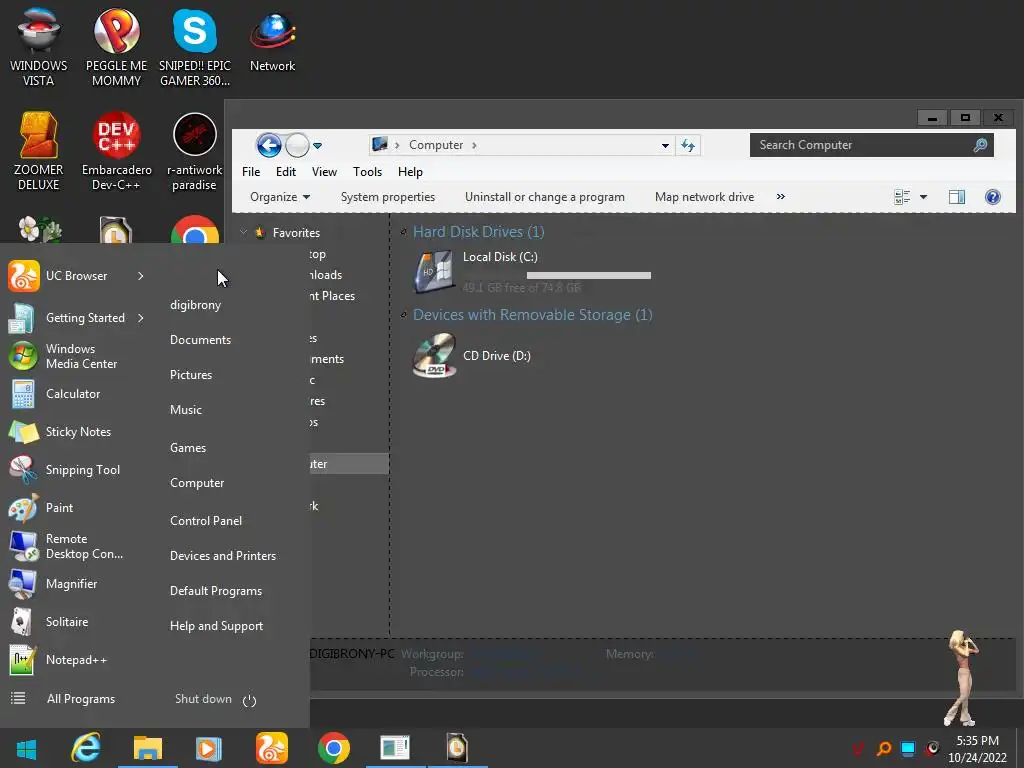Click the blue Help question icon

coord(993,197)
